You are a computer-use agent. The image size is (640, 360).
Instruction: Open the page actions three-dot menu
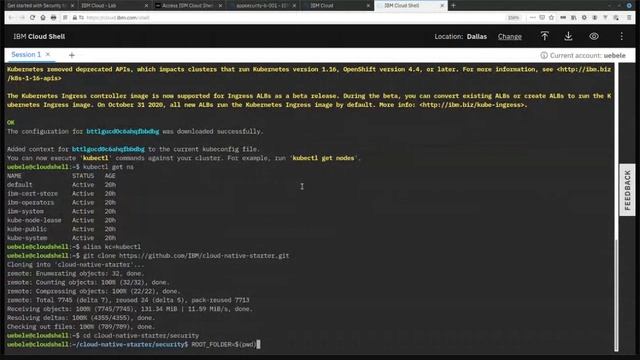pyautogui.click(x=533, y=18)
